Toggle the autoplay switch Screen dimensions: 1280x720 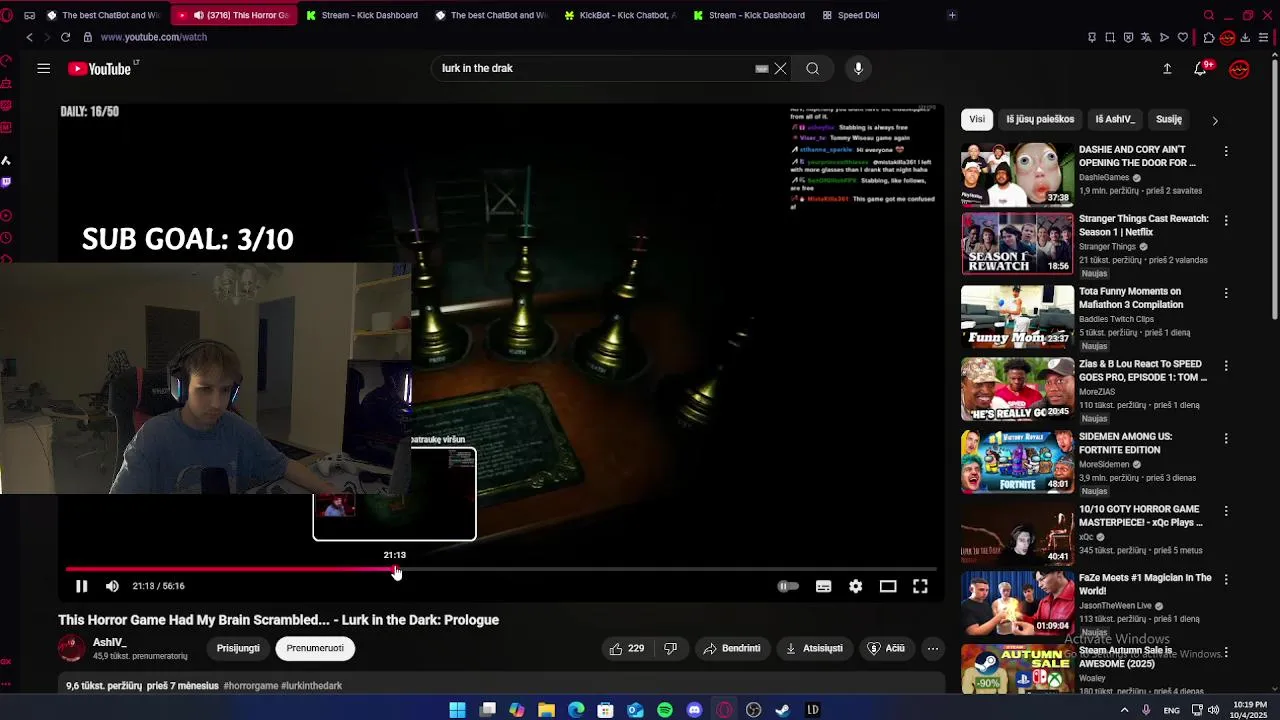coord(788,586)
